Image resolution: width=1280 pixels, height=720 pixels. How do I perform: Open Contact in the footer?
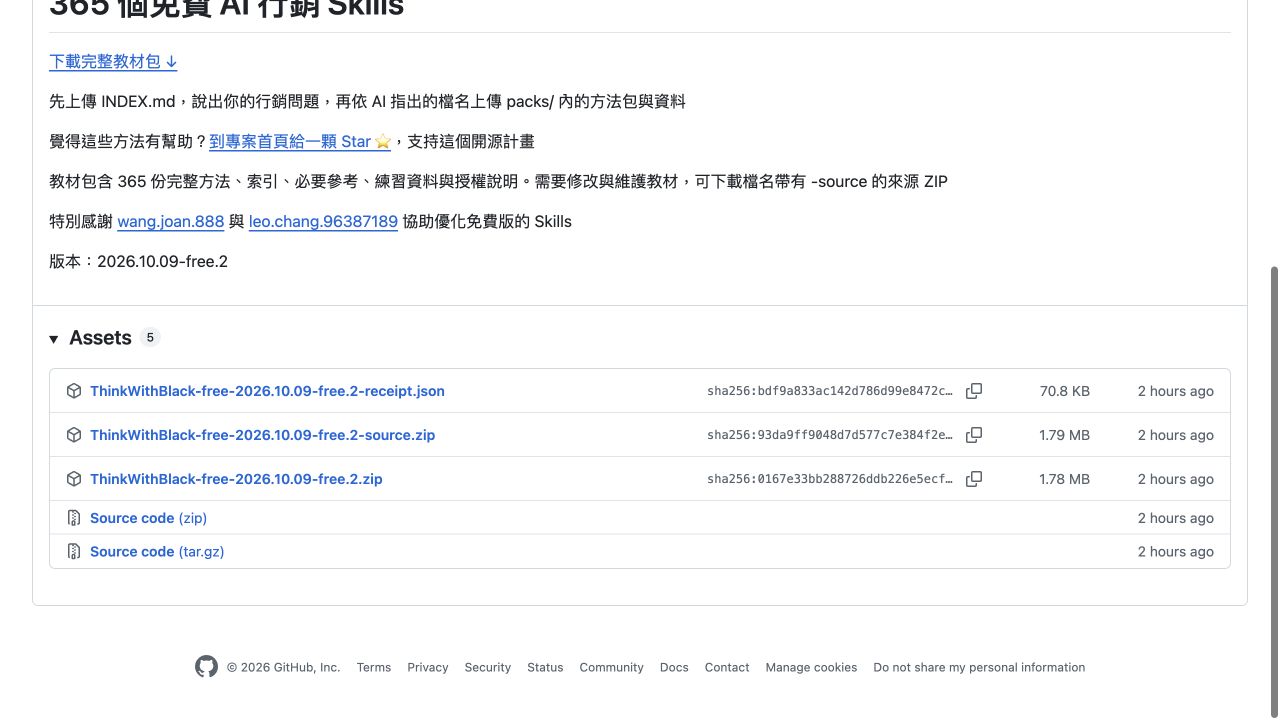click(x=727, y=667)
